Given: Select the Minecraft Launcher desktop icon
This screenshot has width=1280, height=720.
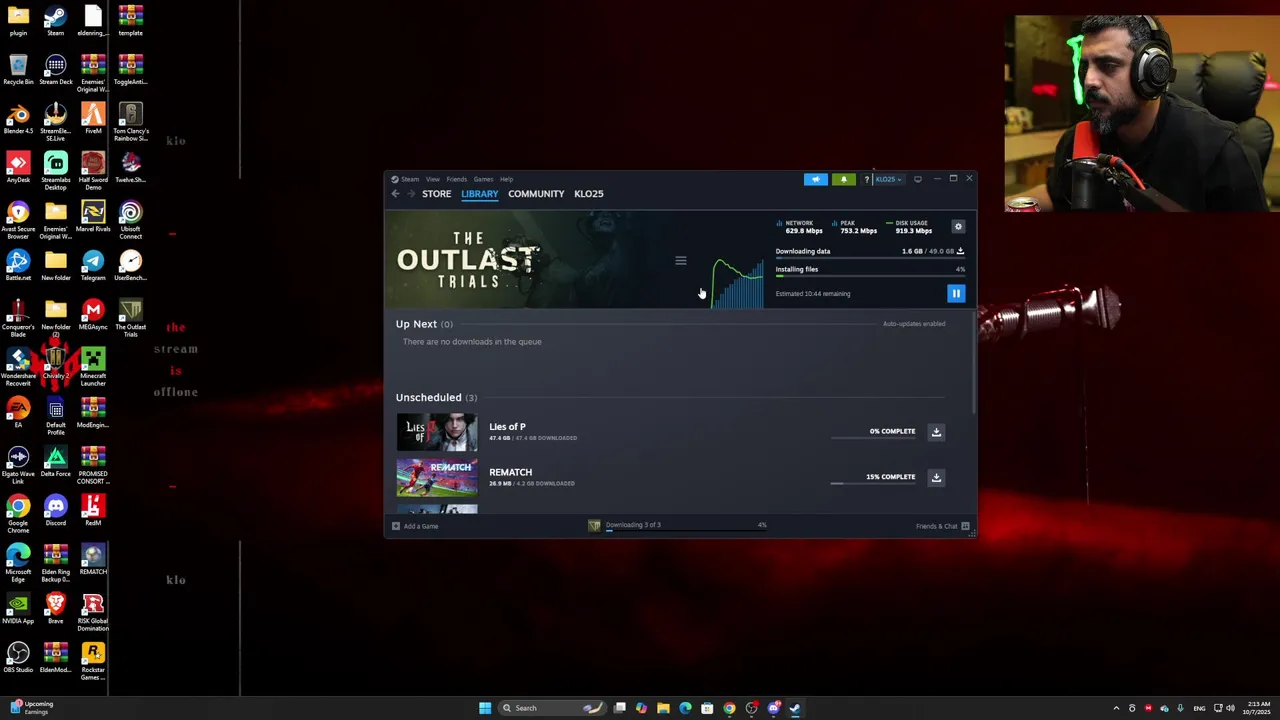Looking at the screenshot, I should pyautogui.click(x=93, y=367).
